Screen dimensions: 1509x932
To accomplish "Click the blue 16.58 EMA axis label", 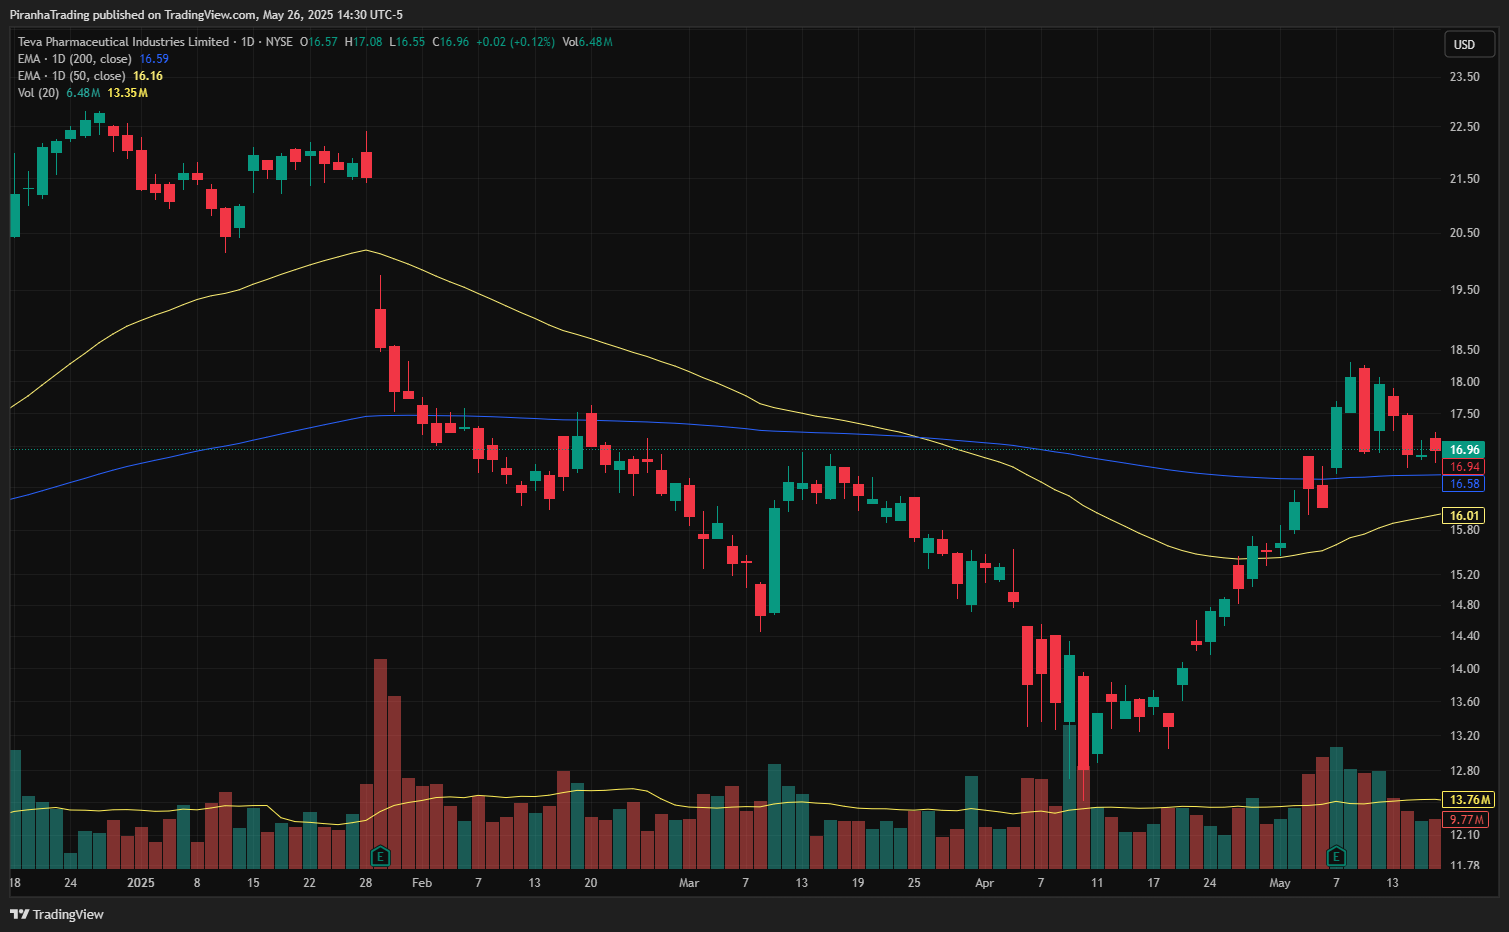I will (x=1464, y=484).
